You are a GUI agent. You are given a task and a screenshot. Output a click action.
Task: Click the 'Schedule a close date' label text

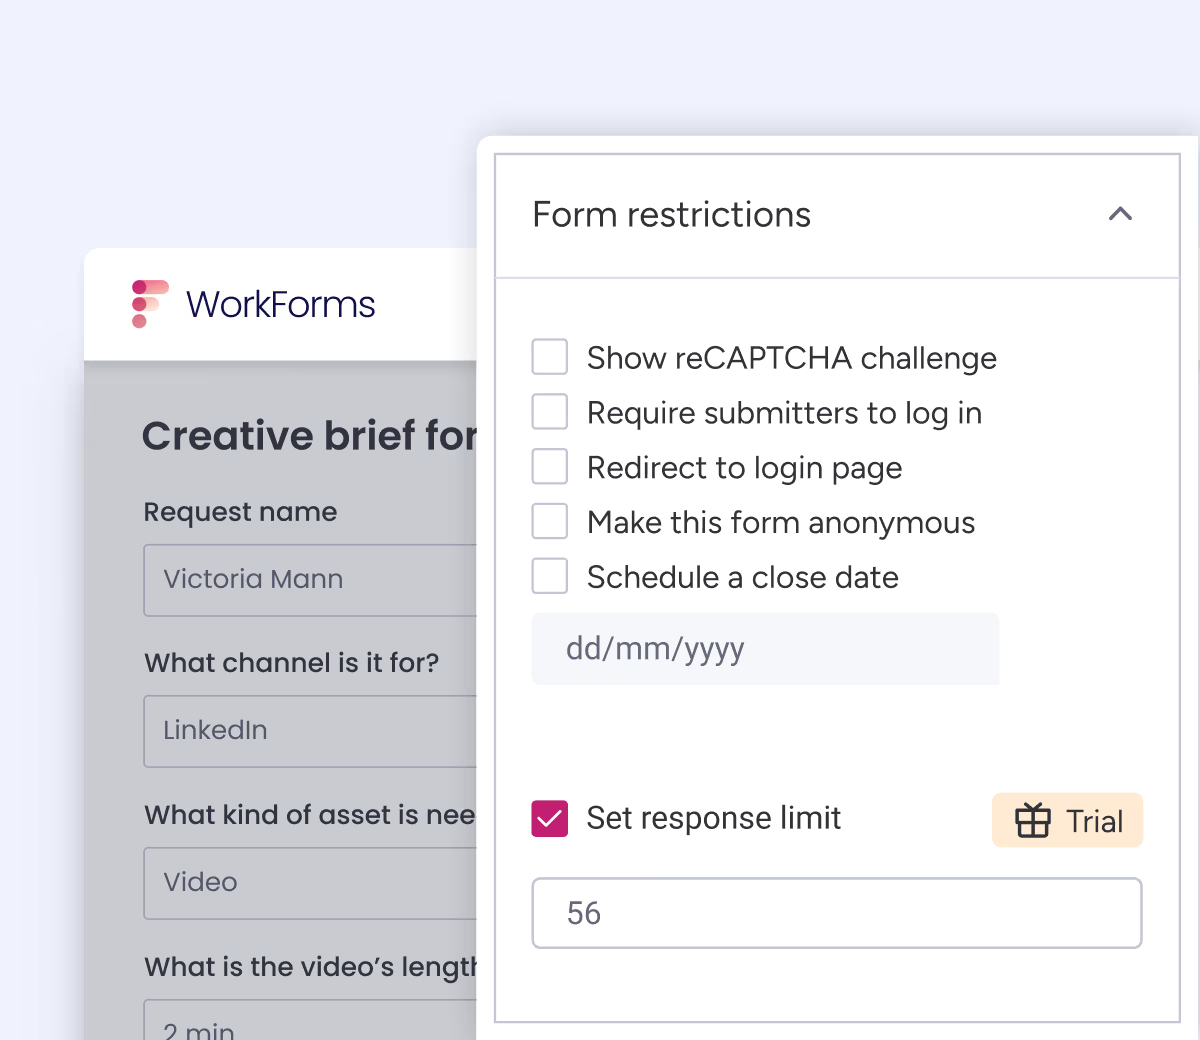pyautogui.click(x=743, y=577)
